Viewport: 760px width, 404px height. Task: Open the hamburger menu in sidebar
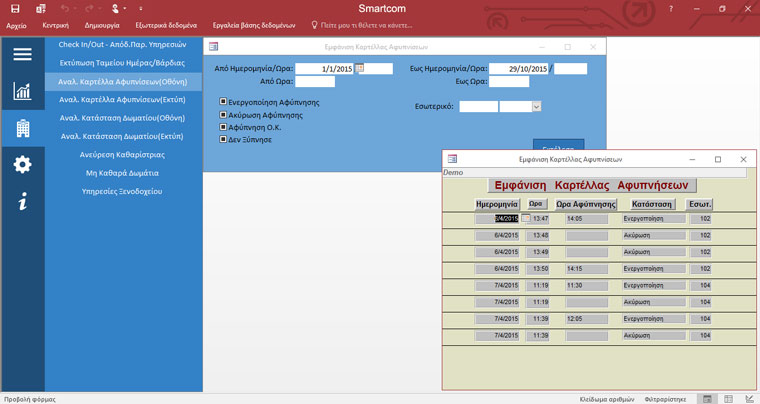(22, 55)
